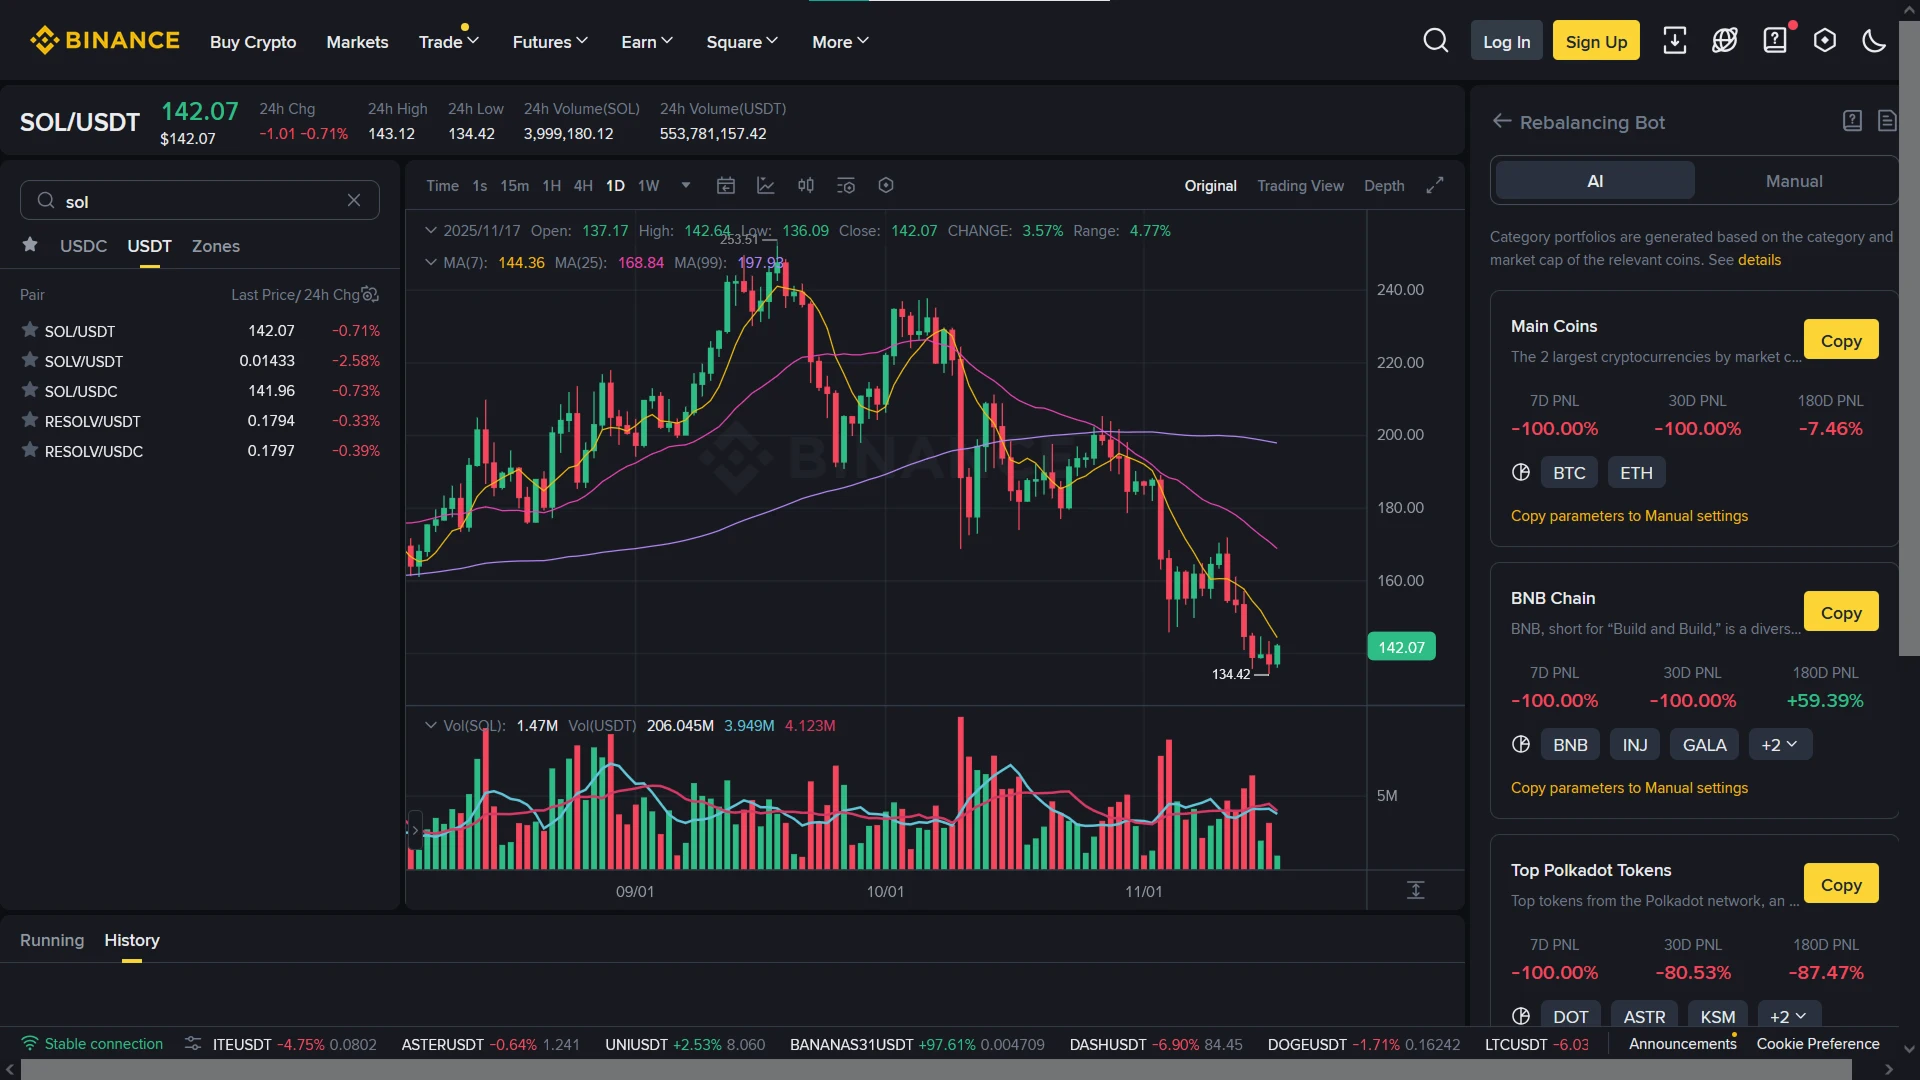Open the search magnifier in the top navigation
The image size is (1920, 1080).
click(x=1436, y=40)
